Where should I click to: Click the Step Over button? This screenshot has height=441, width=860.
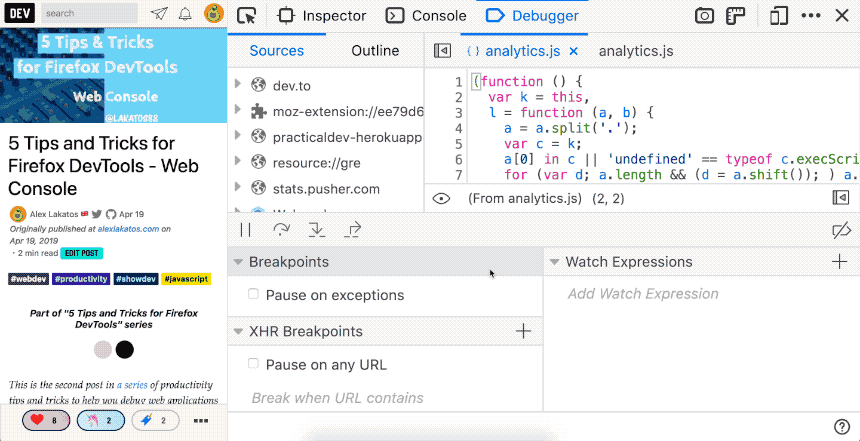[x=281, y=230]
